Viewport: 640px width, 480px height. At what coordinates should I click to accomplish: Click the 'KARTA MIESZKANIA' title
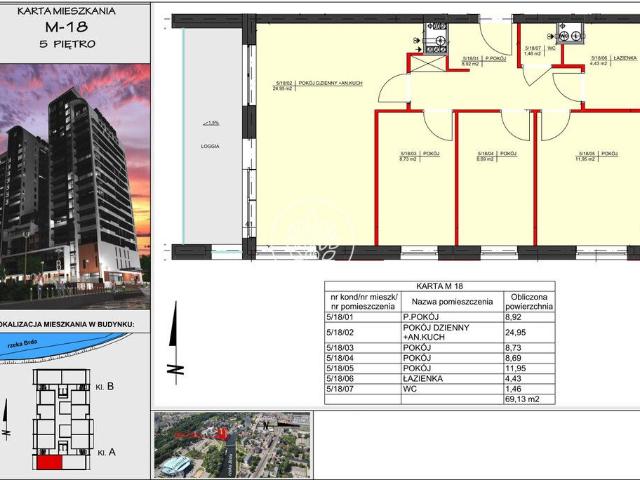click(x=66, y=11)
